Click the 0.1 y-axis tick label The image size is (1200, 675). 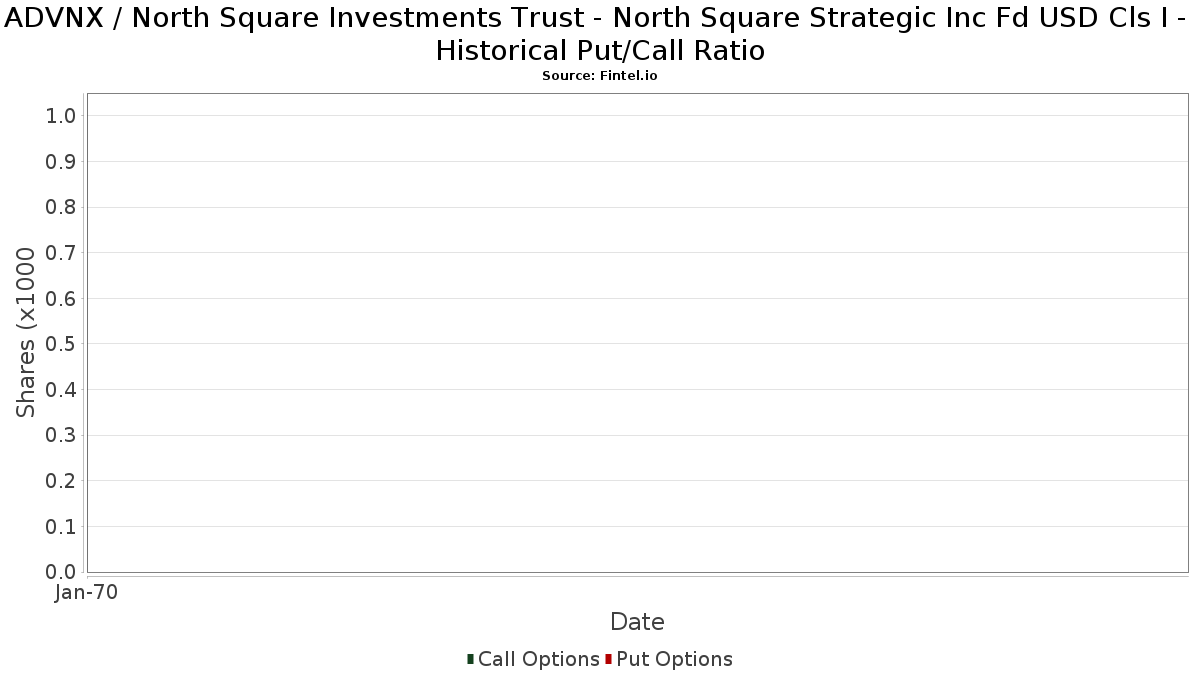click(61, 527)
